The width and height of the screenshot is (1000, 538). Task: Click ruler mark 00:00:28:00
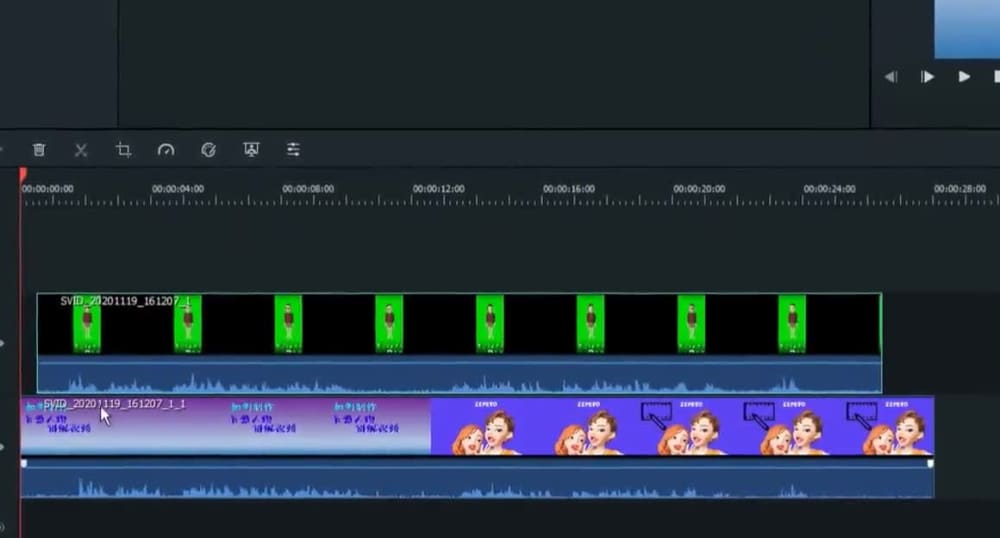960,189
